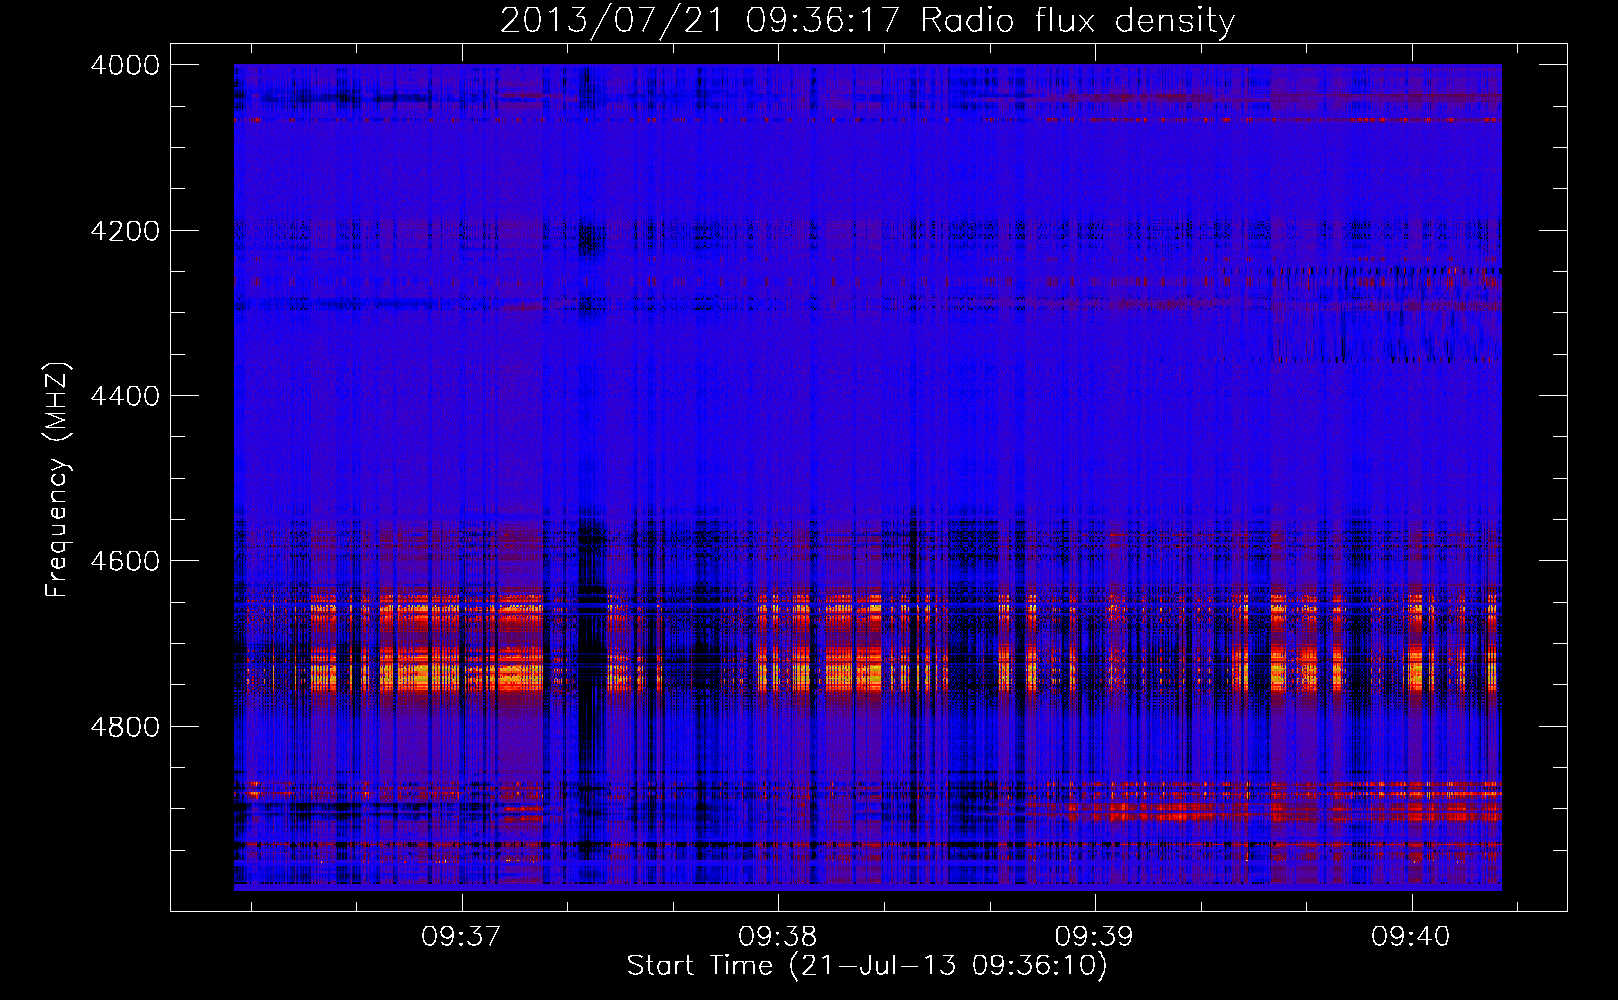Click the 09:40 time tick label
The height and width of the screenshot is (1000, 1618).
coord(1411,937)
